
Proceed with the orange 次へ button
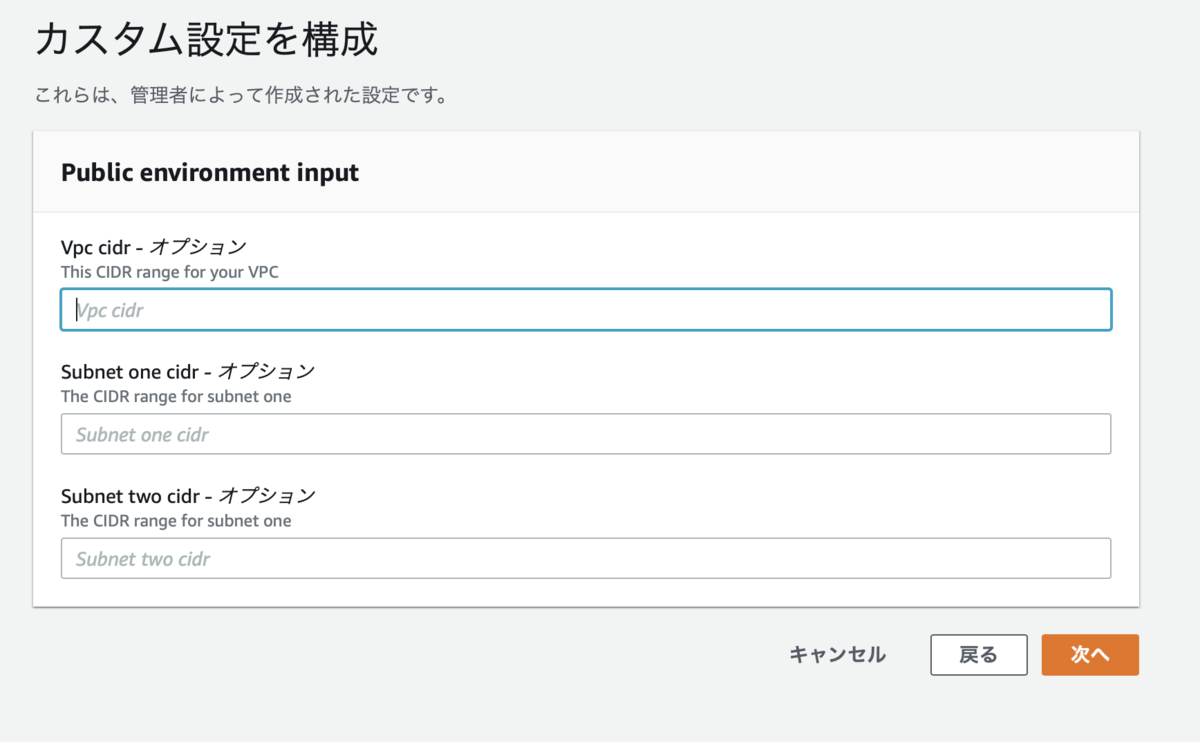1090,655
